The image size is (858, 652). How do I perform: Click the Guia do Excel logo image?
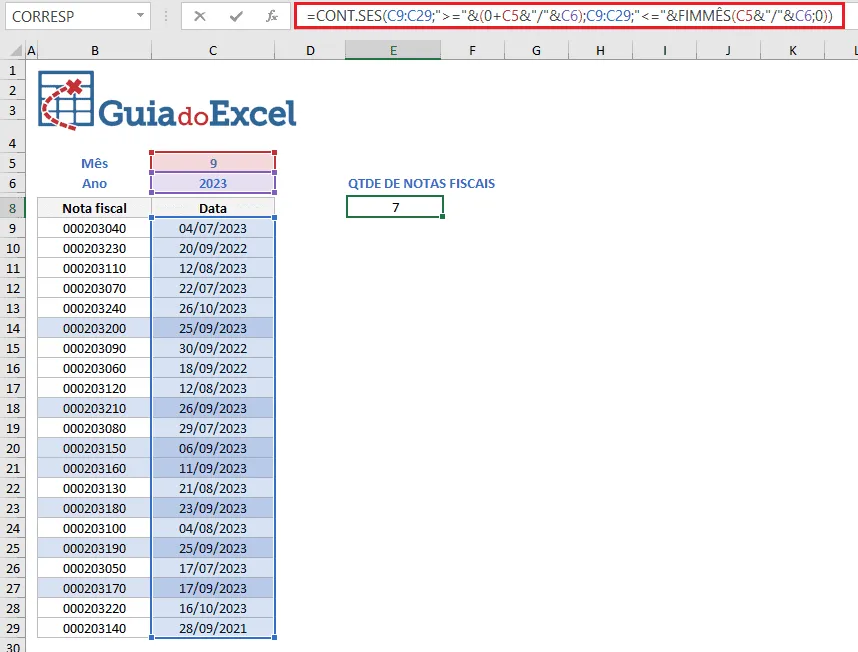(x=167, y=101)
